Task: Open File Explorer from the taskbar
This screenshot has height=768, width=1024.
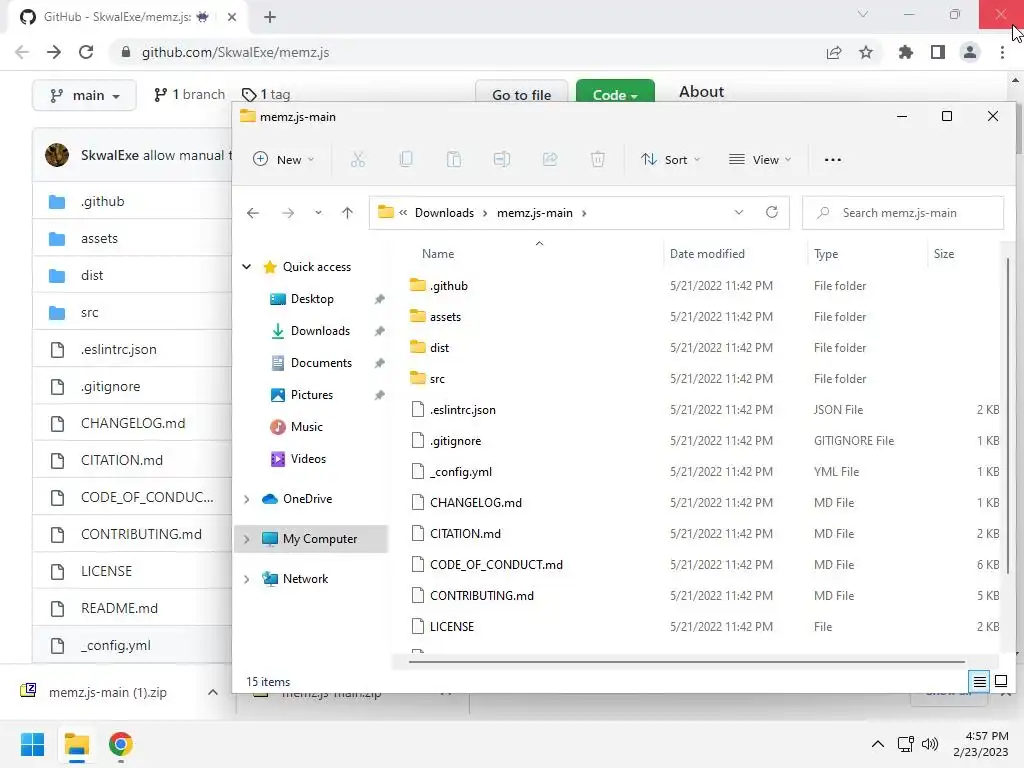Action: (77, 744)
